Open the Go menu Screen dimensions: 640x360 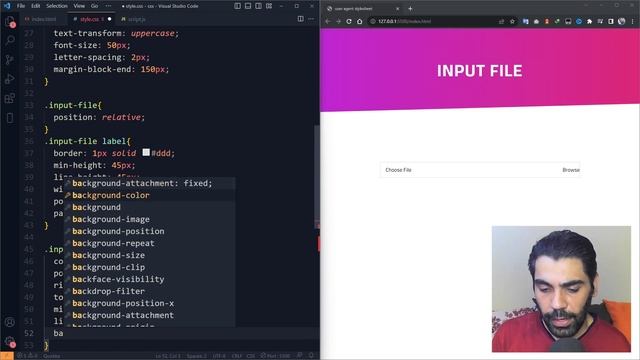(94, 6)
